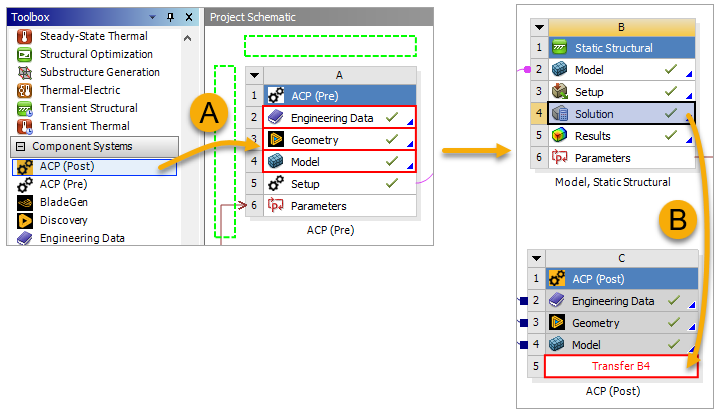
Task: Select Transient Structural in Toolbox
Action: [89, 109]
